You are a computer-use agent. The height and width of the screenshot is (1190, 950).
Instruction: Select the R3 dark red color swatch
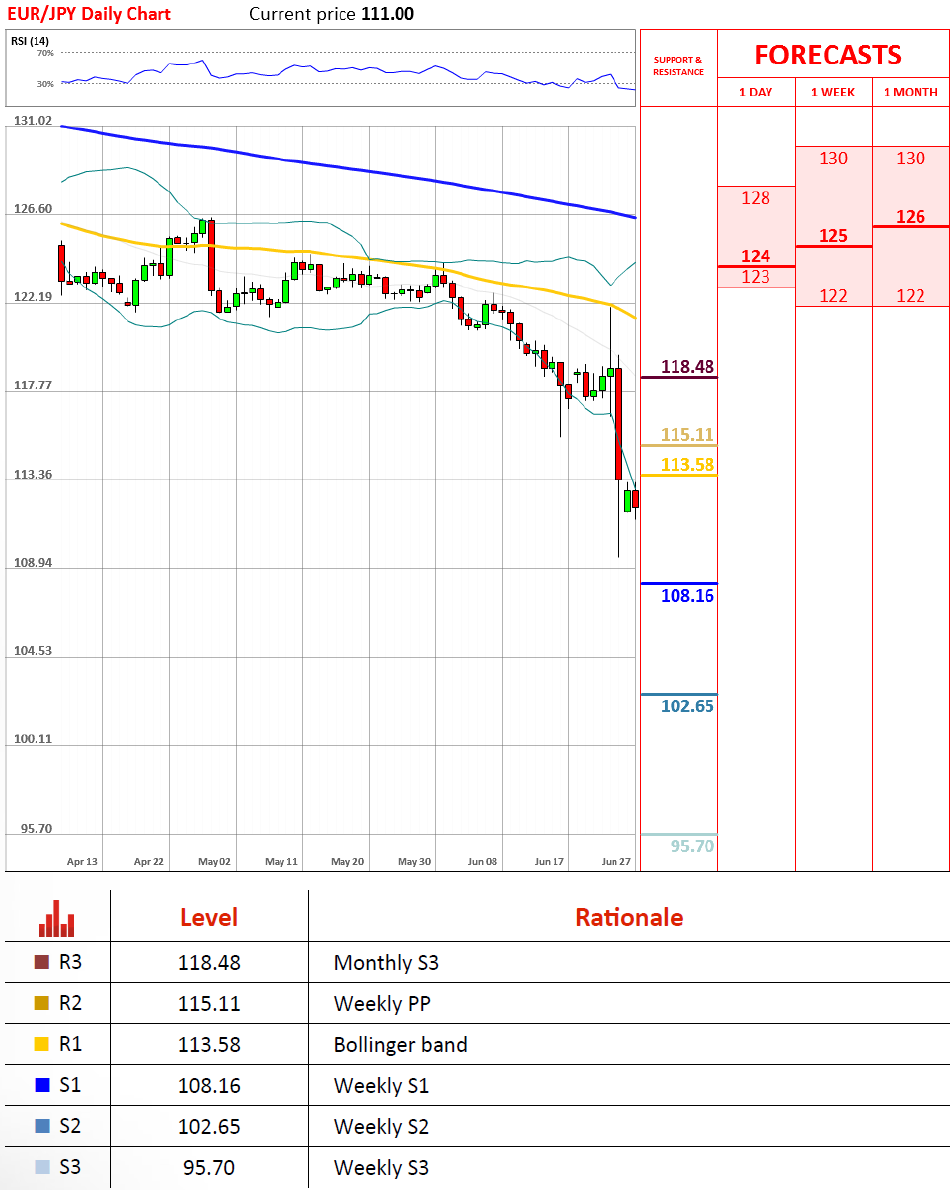point(41,963)
